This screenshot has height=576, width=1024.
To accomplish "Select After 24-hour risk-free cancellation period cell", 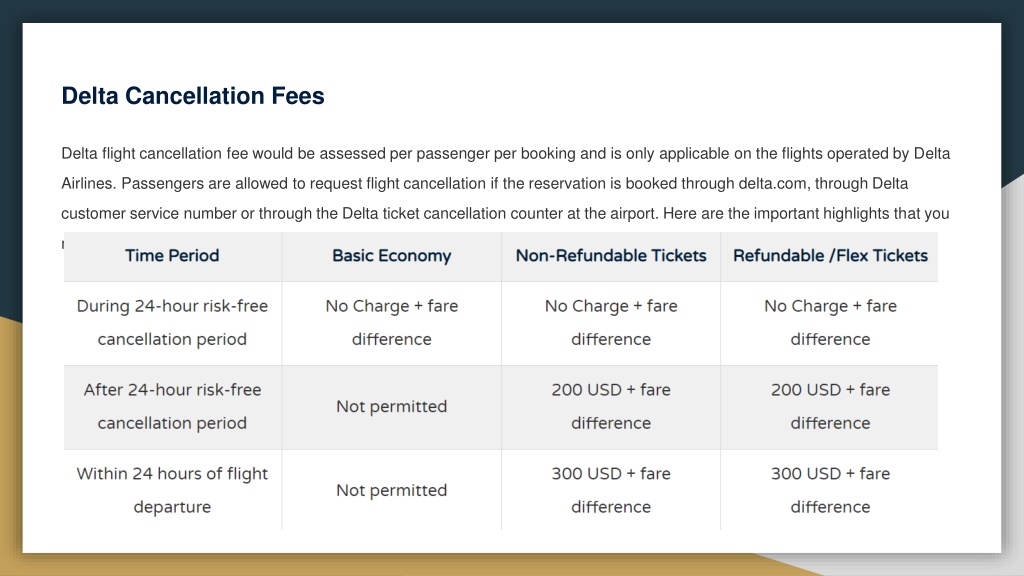I will coord(172,407).
